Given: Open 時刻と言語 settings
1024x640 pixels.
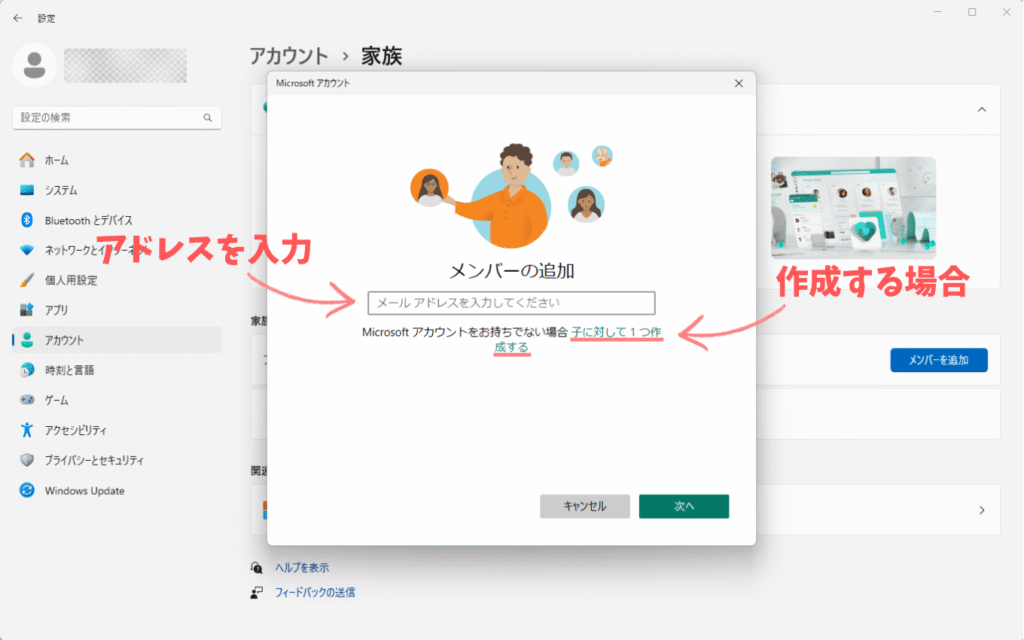Looking at the screenshot, I should [x=117, y=370].
